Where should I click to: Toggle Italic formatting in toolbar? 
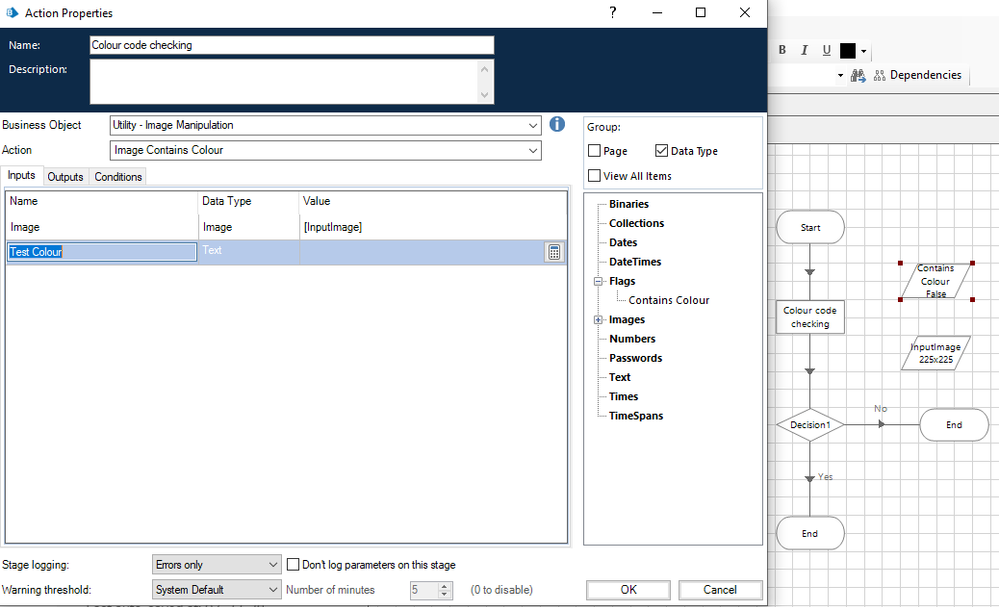(804, 50)
